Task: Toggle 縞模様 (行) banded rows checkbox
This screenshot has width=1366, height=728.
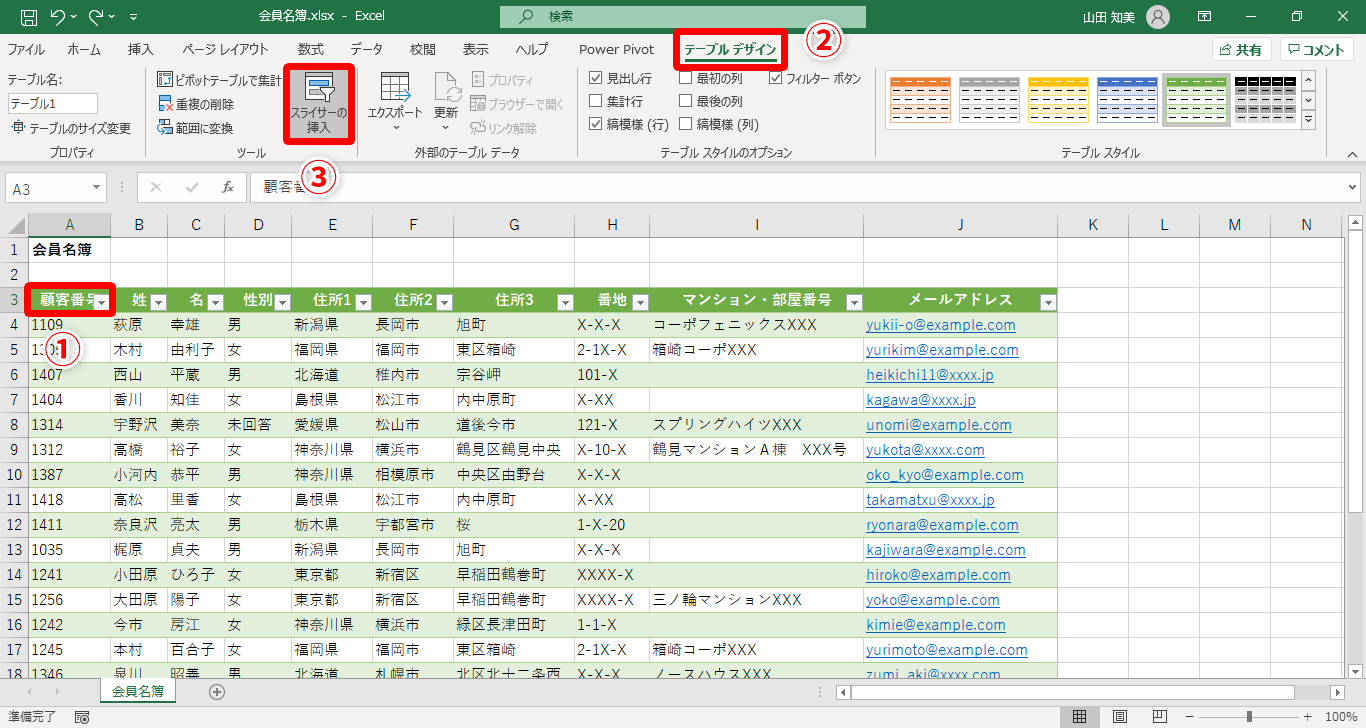Action: pyautogui.click(x=596, y=125)
